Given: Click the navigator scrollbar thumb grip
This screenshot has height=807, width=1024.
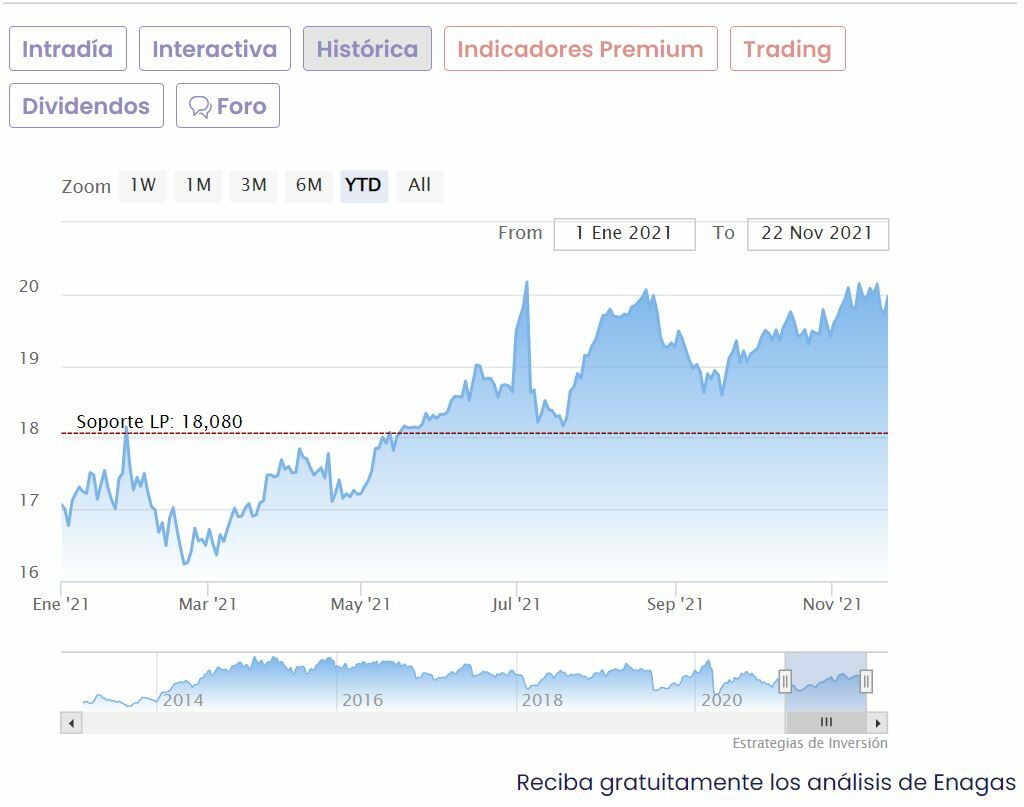Looking at the screenshot, I should point(826,722).
